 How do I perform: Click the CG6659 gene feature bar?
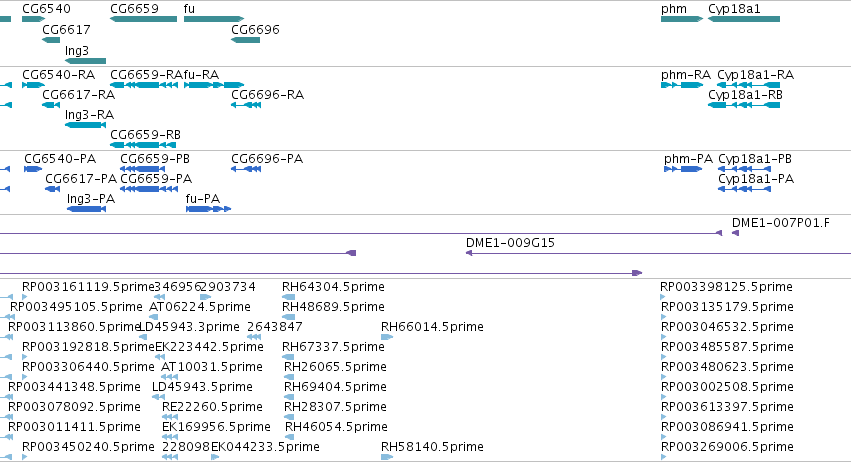click(143, 19)
